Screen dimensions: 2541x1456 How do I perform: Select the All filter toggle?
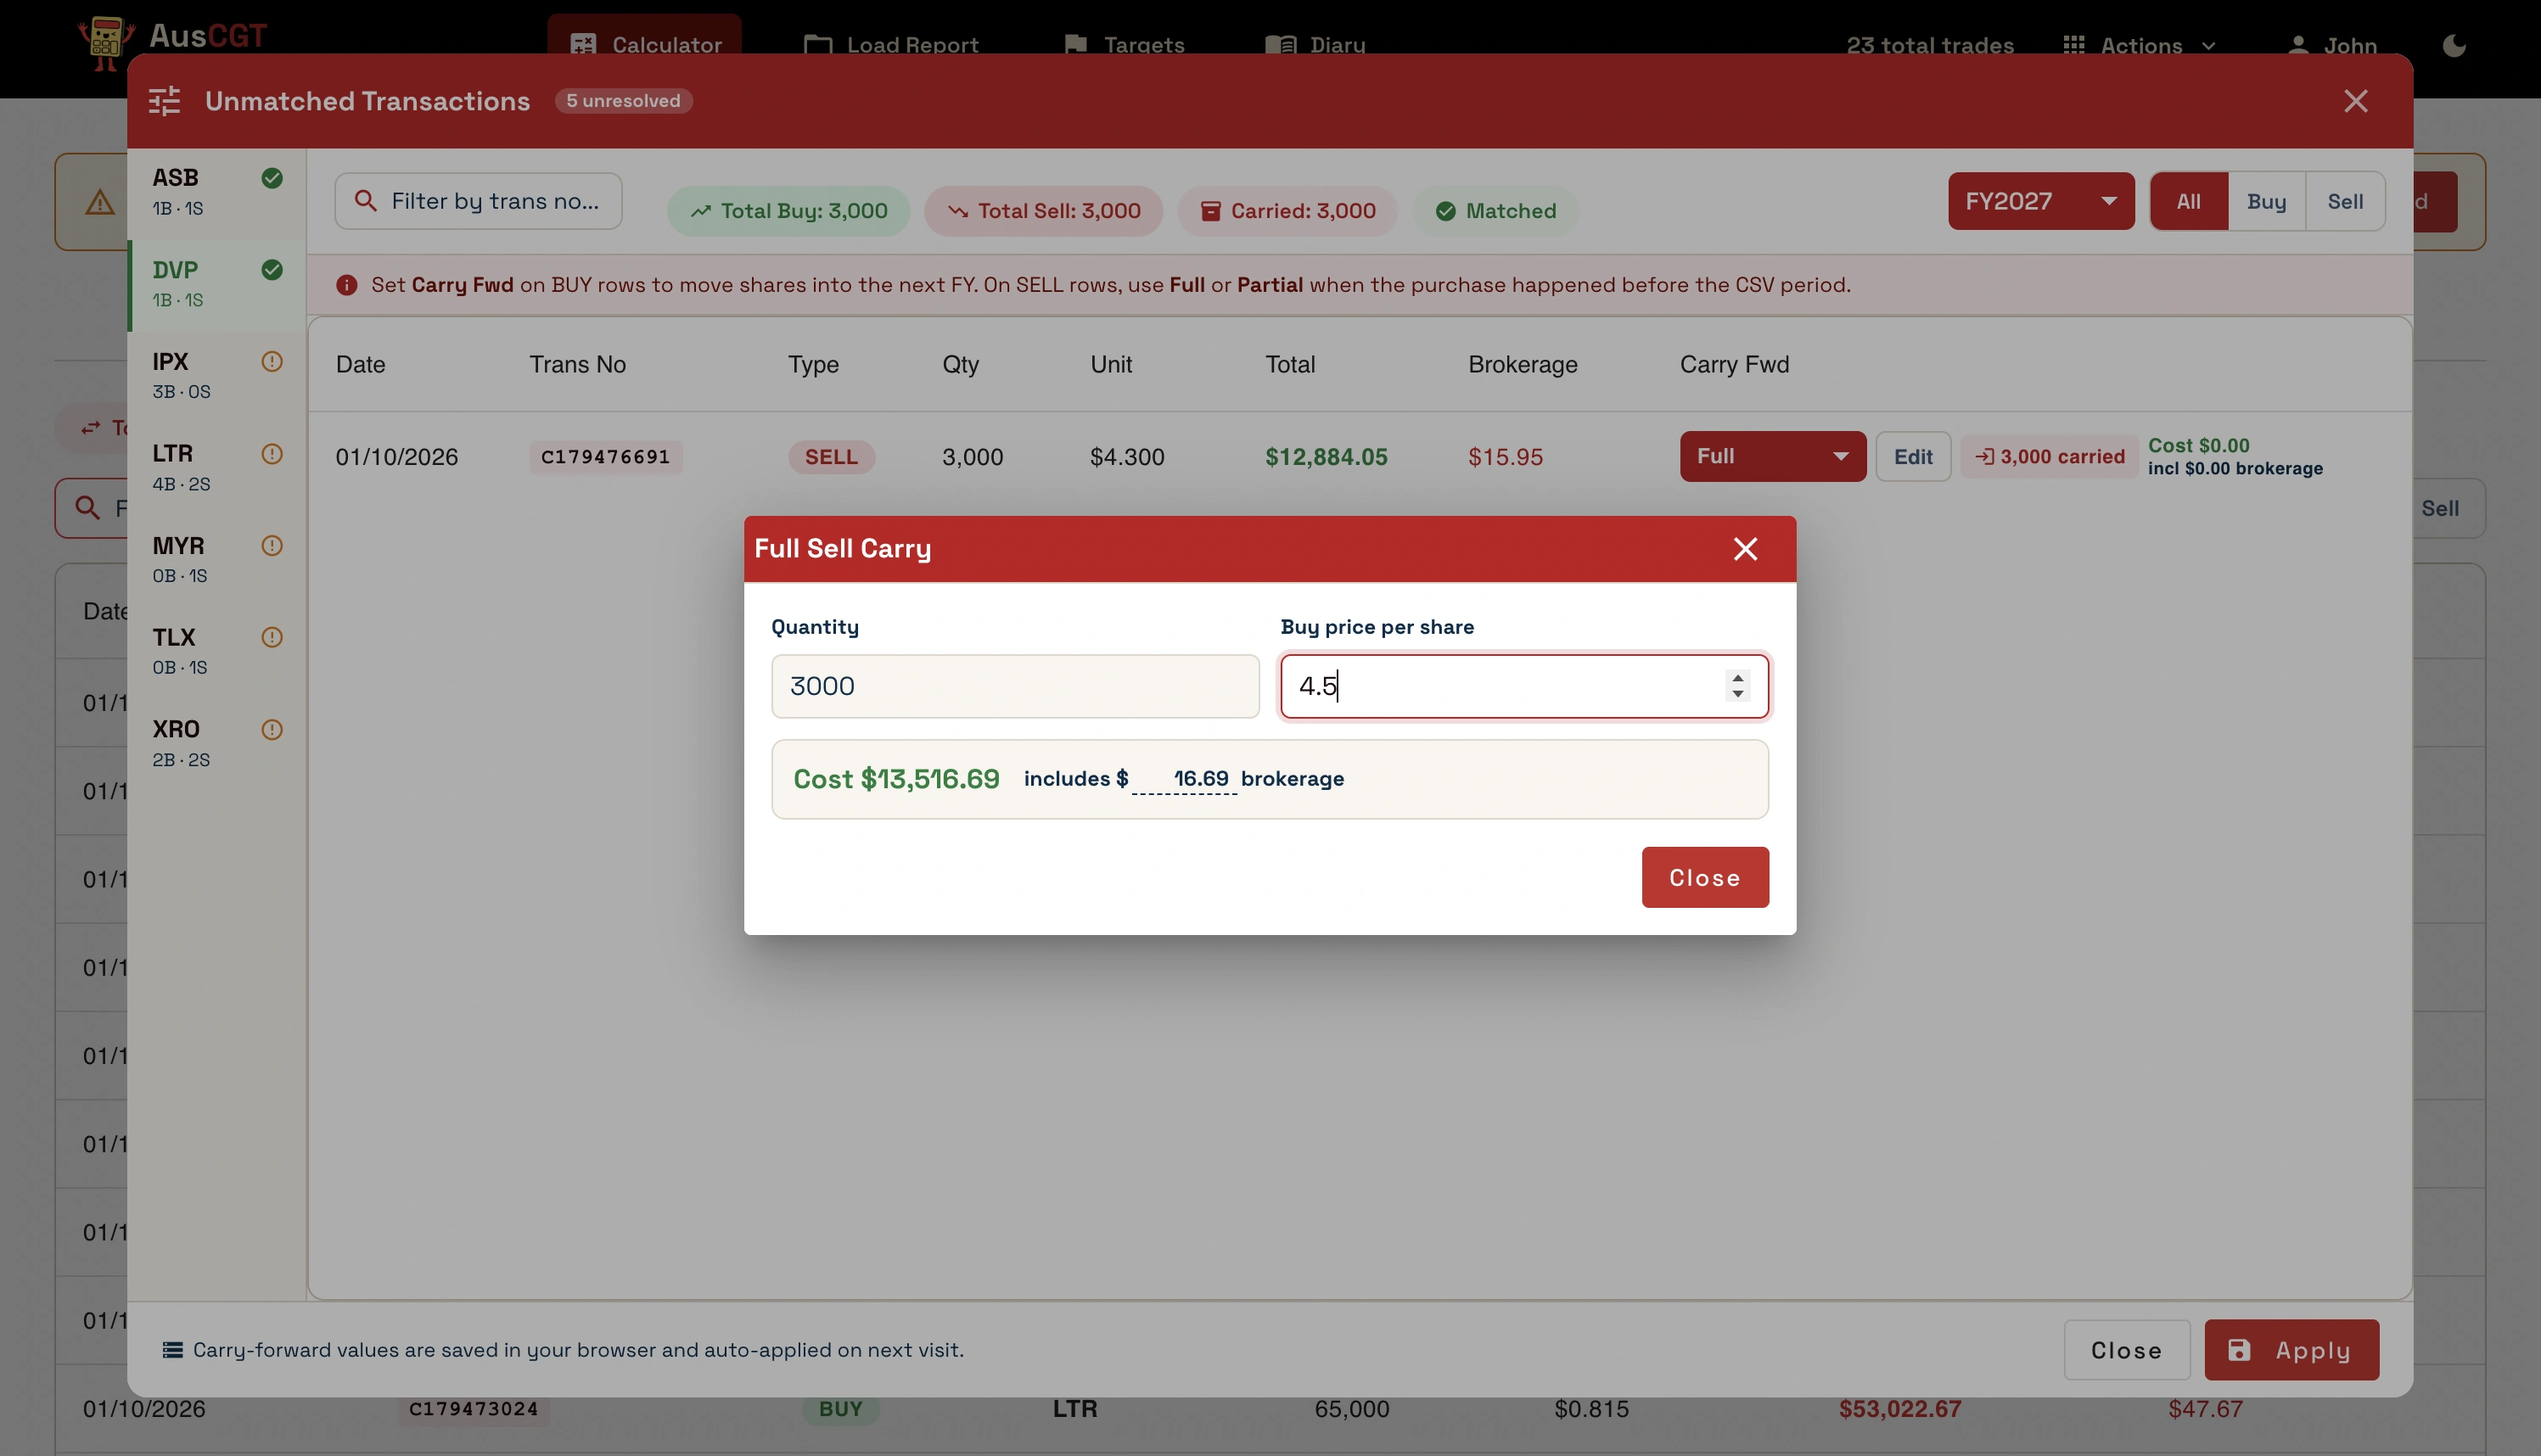click(x=2188, y=201)
